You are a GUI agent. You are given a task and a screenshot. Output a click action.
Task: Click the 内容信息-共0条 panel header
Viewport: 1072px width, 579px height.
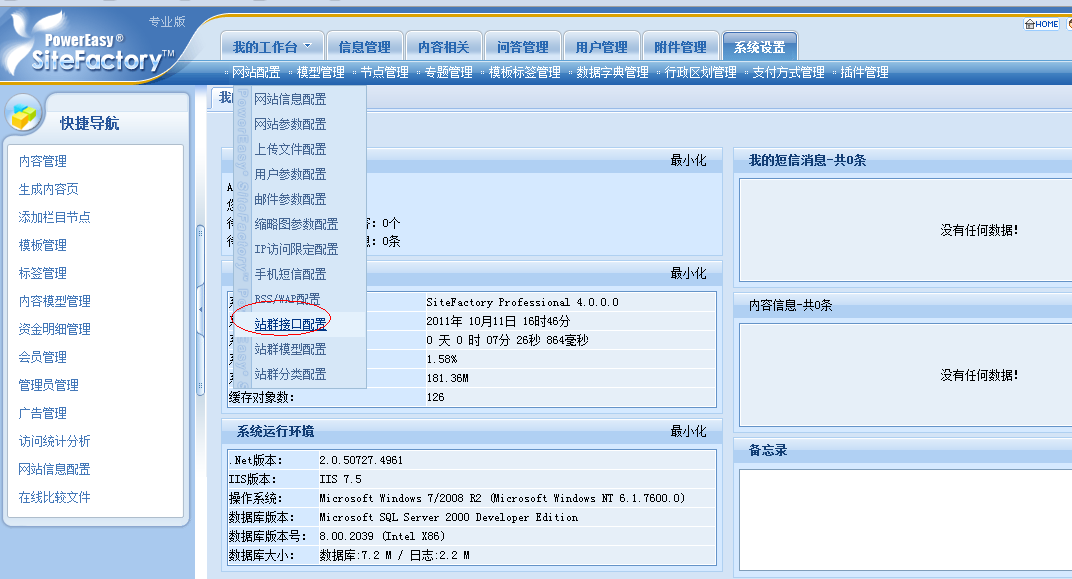pos(902,306)
